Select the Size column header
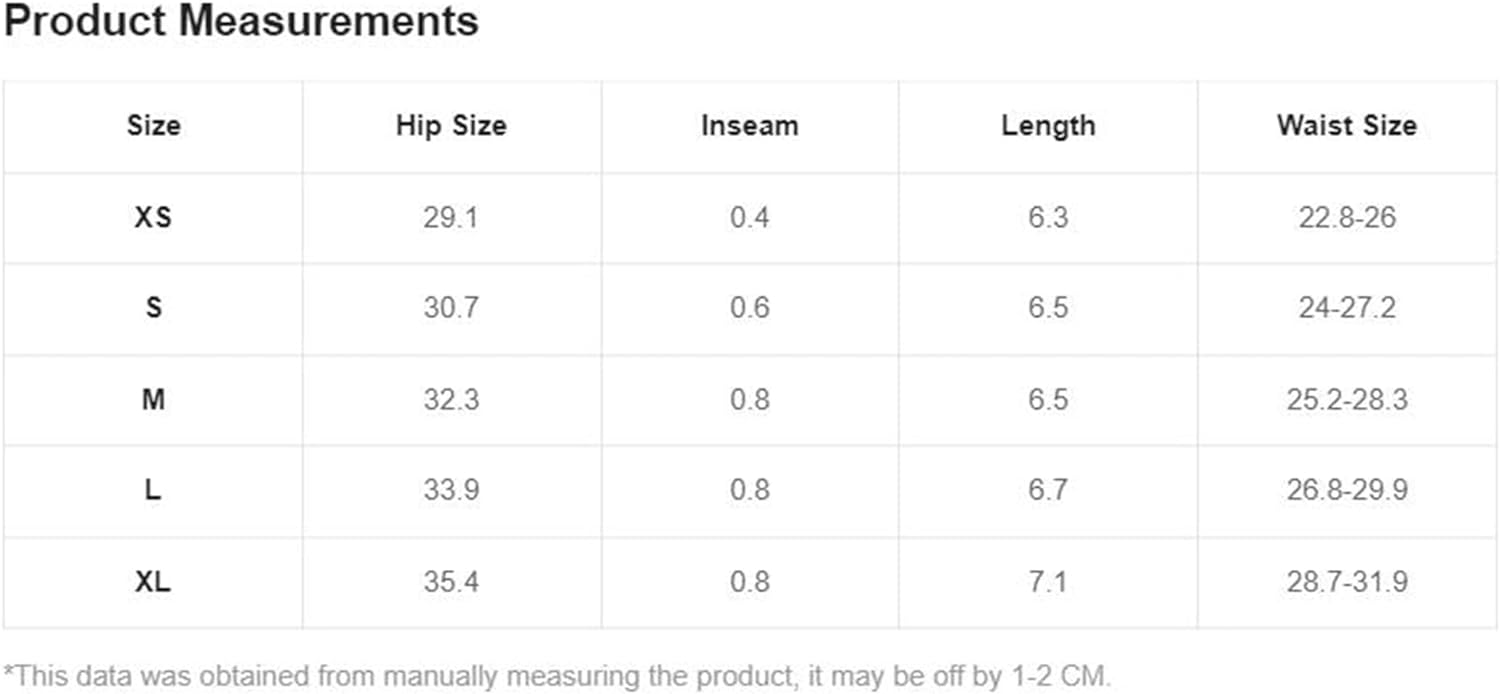This screenshot has height=694, width=1500. 153,126
